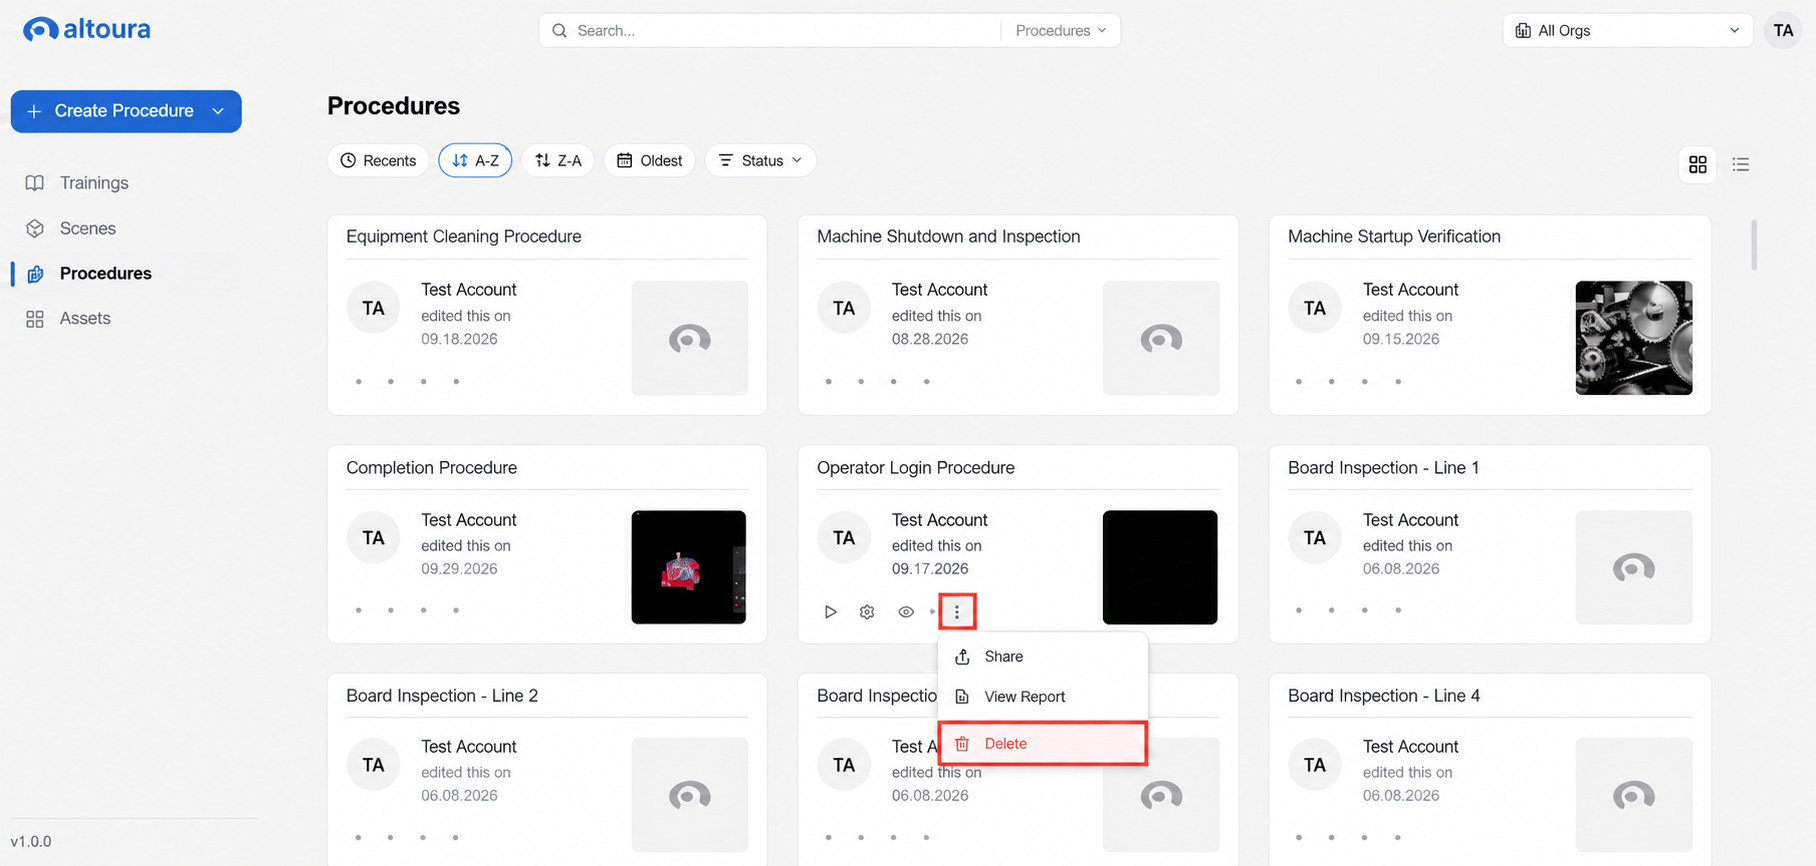
Task: Sort procedures A-Z
Action: (x=475, y=161)
